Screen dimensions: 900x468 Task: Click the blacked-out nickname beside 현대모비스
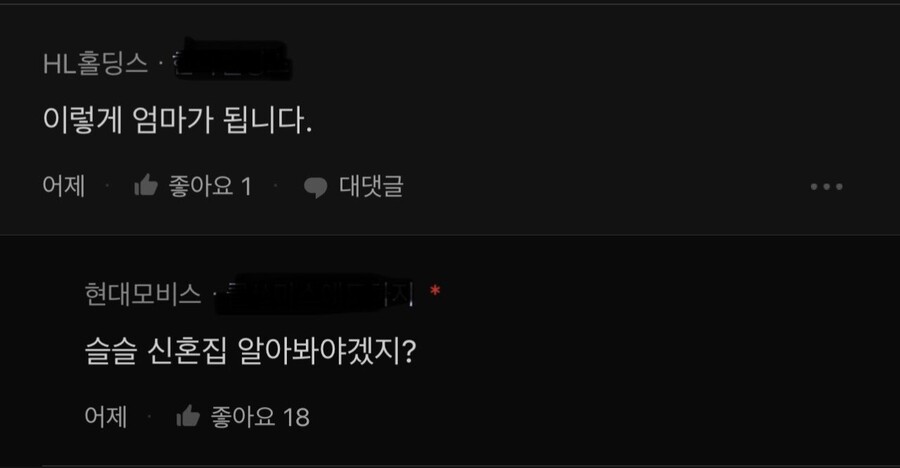pos(314,293)
